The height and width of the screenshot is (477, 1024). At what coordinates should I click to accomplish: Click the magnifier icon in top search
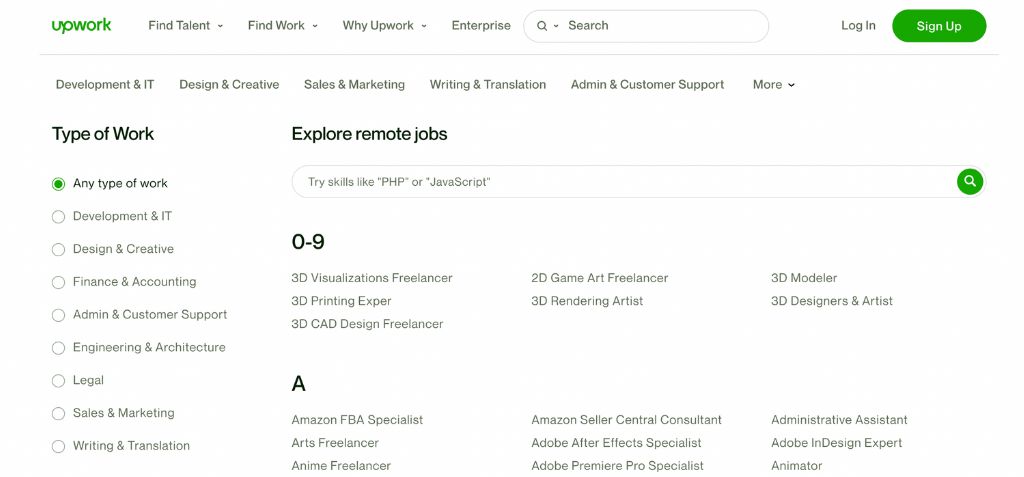point(542,26)
